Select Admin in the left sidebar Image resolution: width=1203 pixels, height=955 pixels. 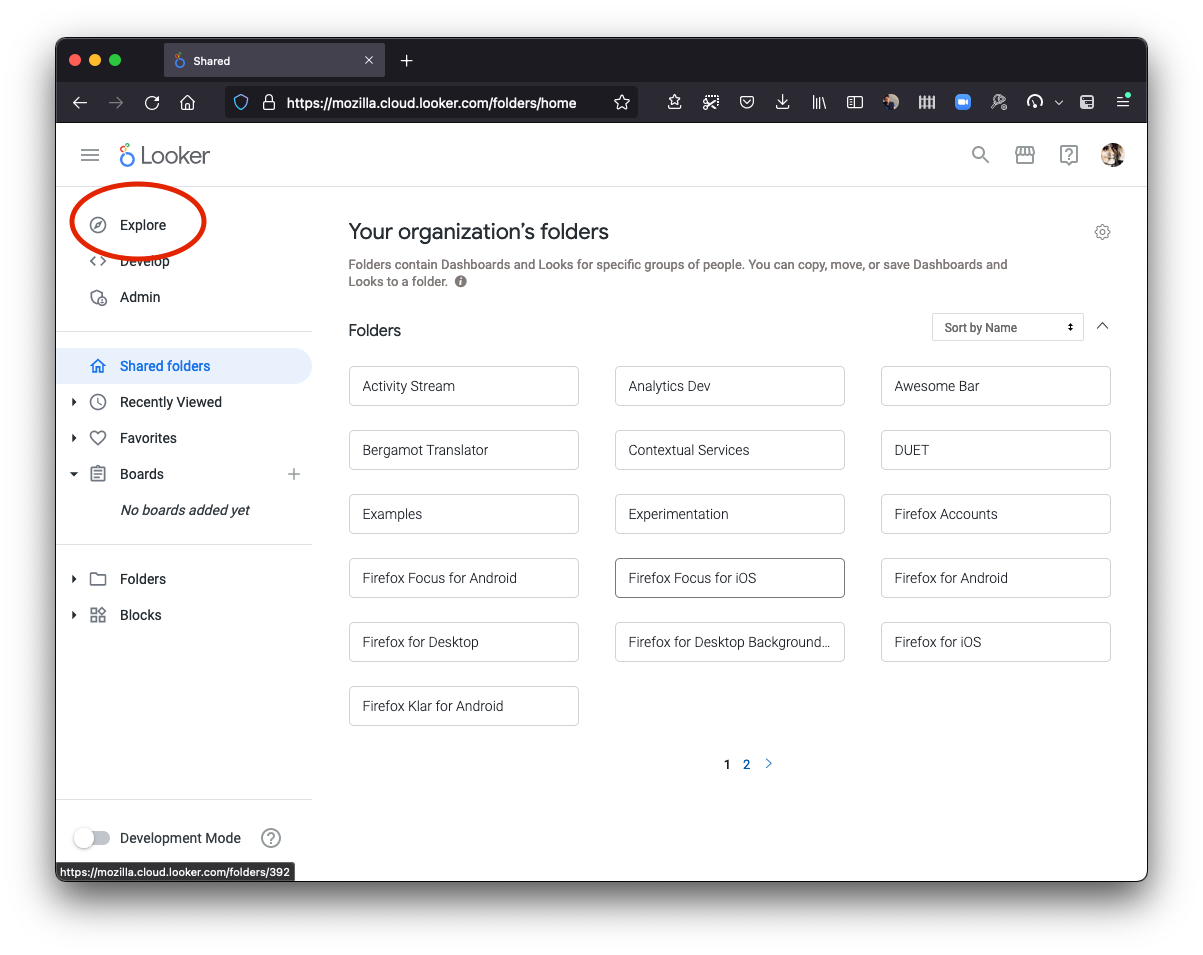coord(139,297)
